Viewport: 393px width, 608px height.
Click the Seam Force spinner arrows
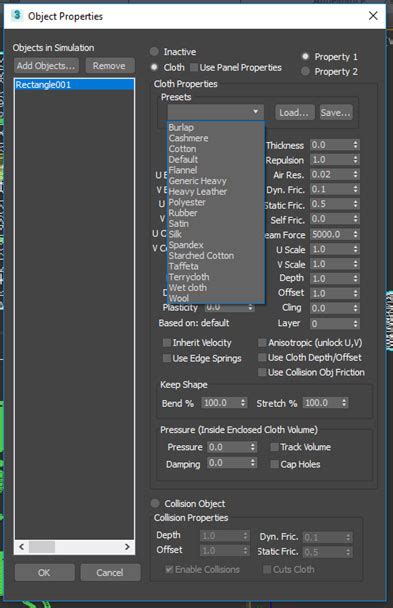click(355, 234)
